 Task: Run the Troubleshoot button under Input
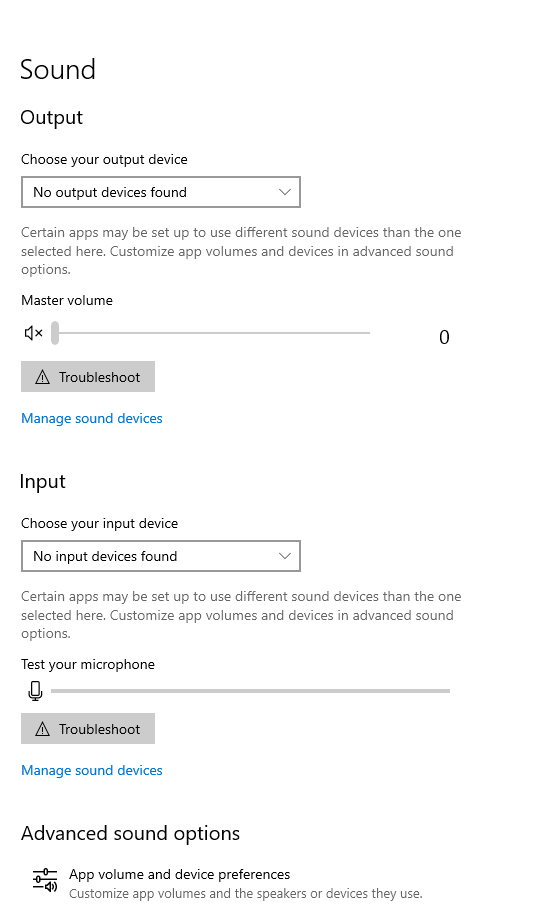[x=88, y=729]
